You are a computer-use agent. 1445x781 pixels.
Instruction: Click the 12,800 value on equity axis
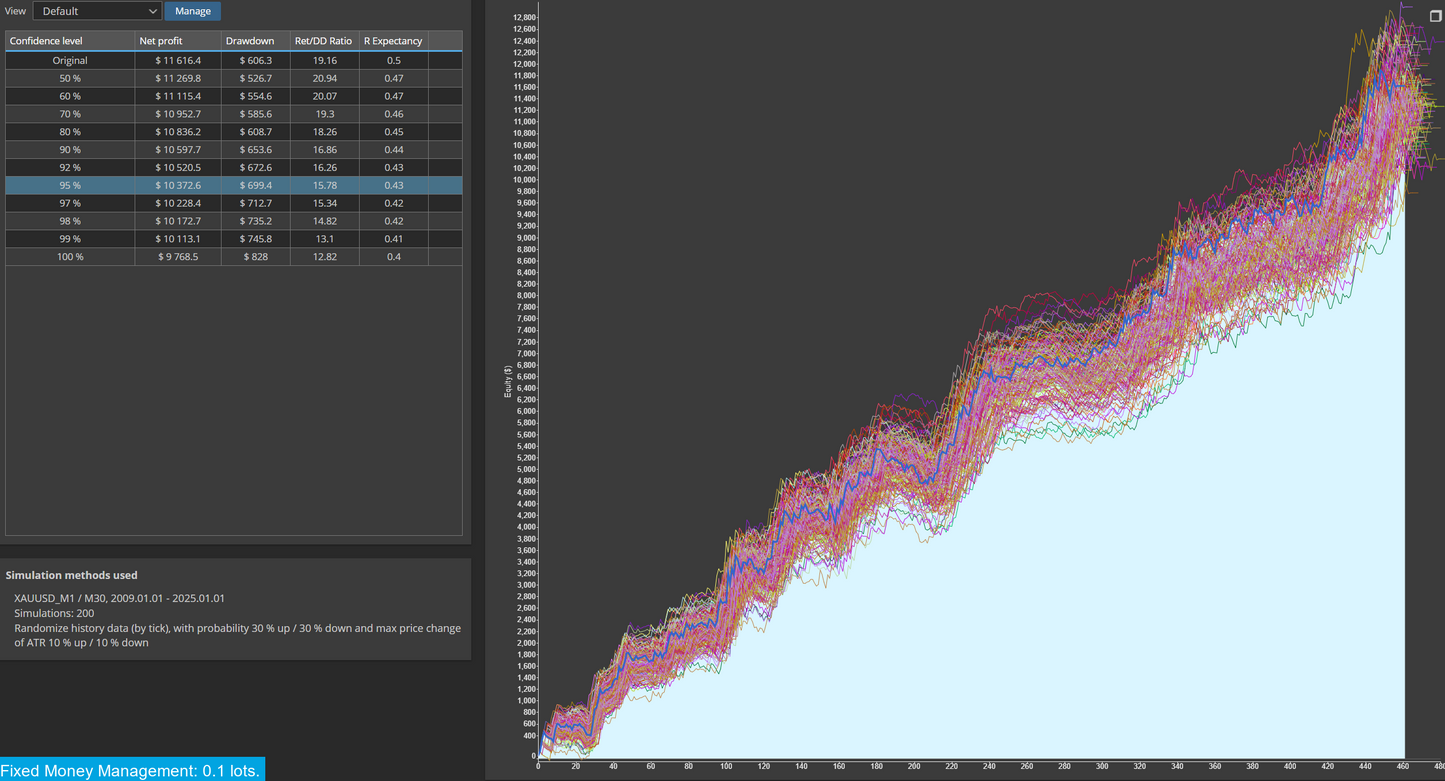point(524,18)
